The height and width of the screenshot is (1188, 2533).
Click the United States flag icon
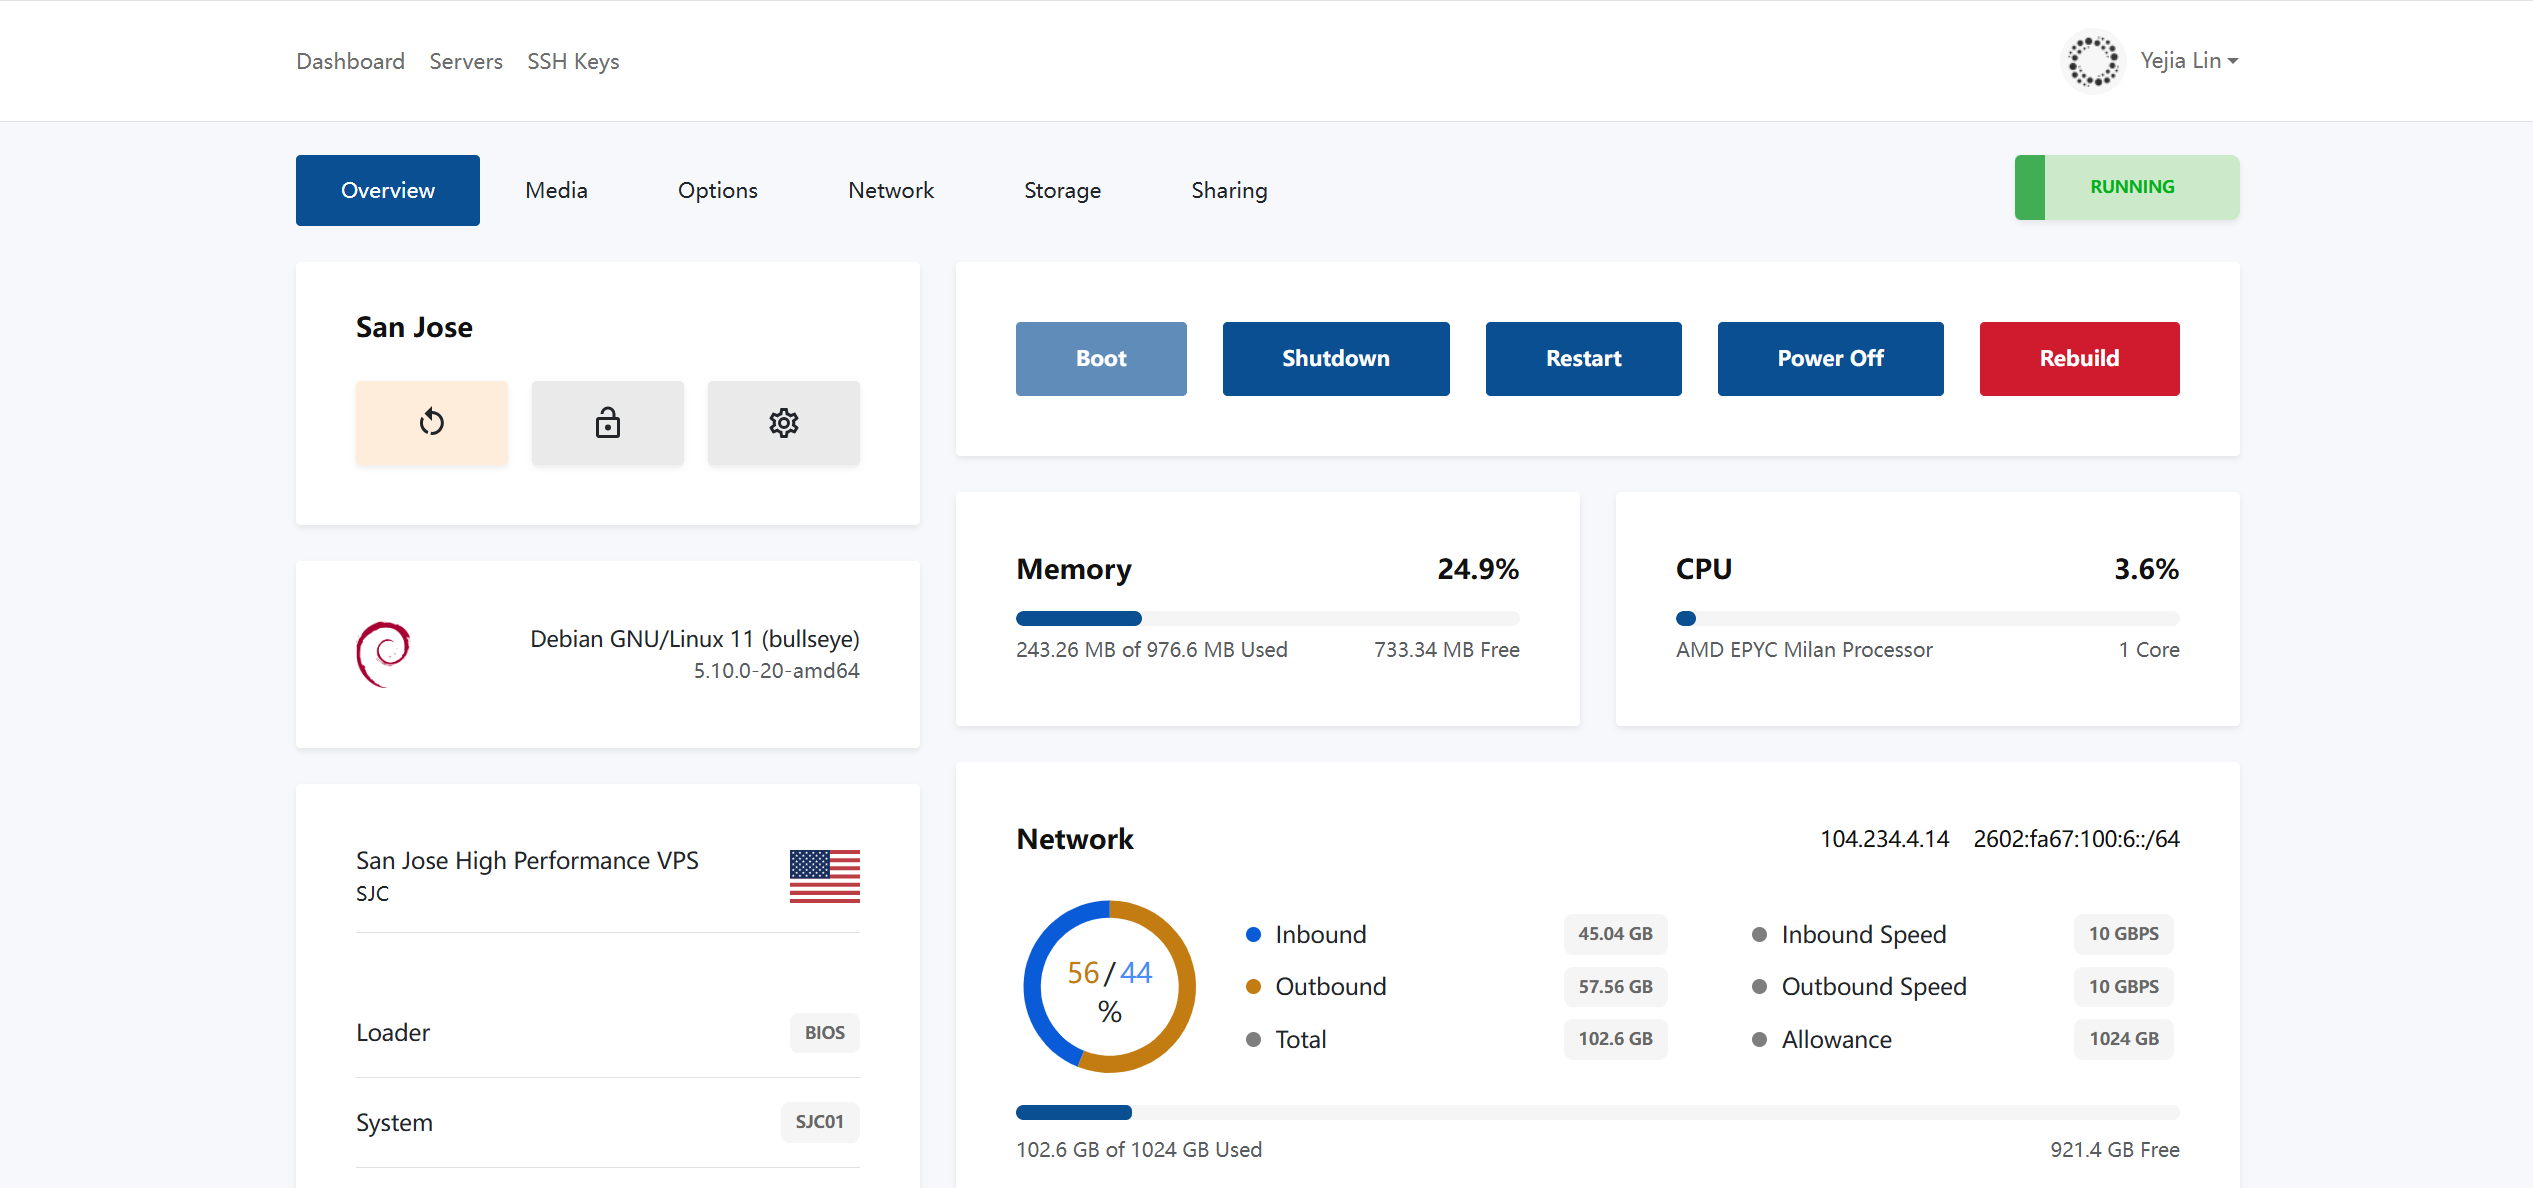824,876
